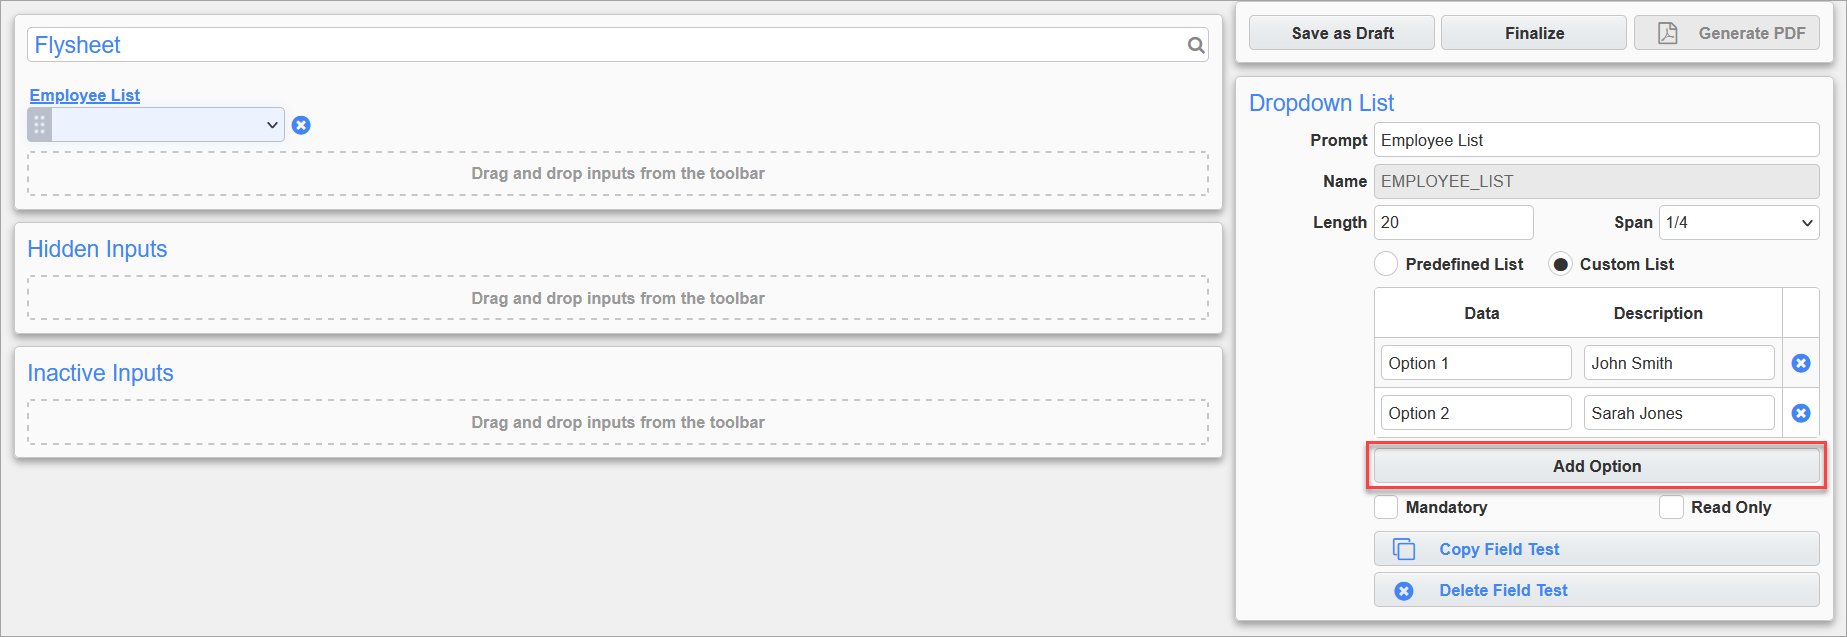Viewport: 1847px width, 637px height.
Task: Click the Length input field
Action: click(1453, 222)
